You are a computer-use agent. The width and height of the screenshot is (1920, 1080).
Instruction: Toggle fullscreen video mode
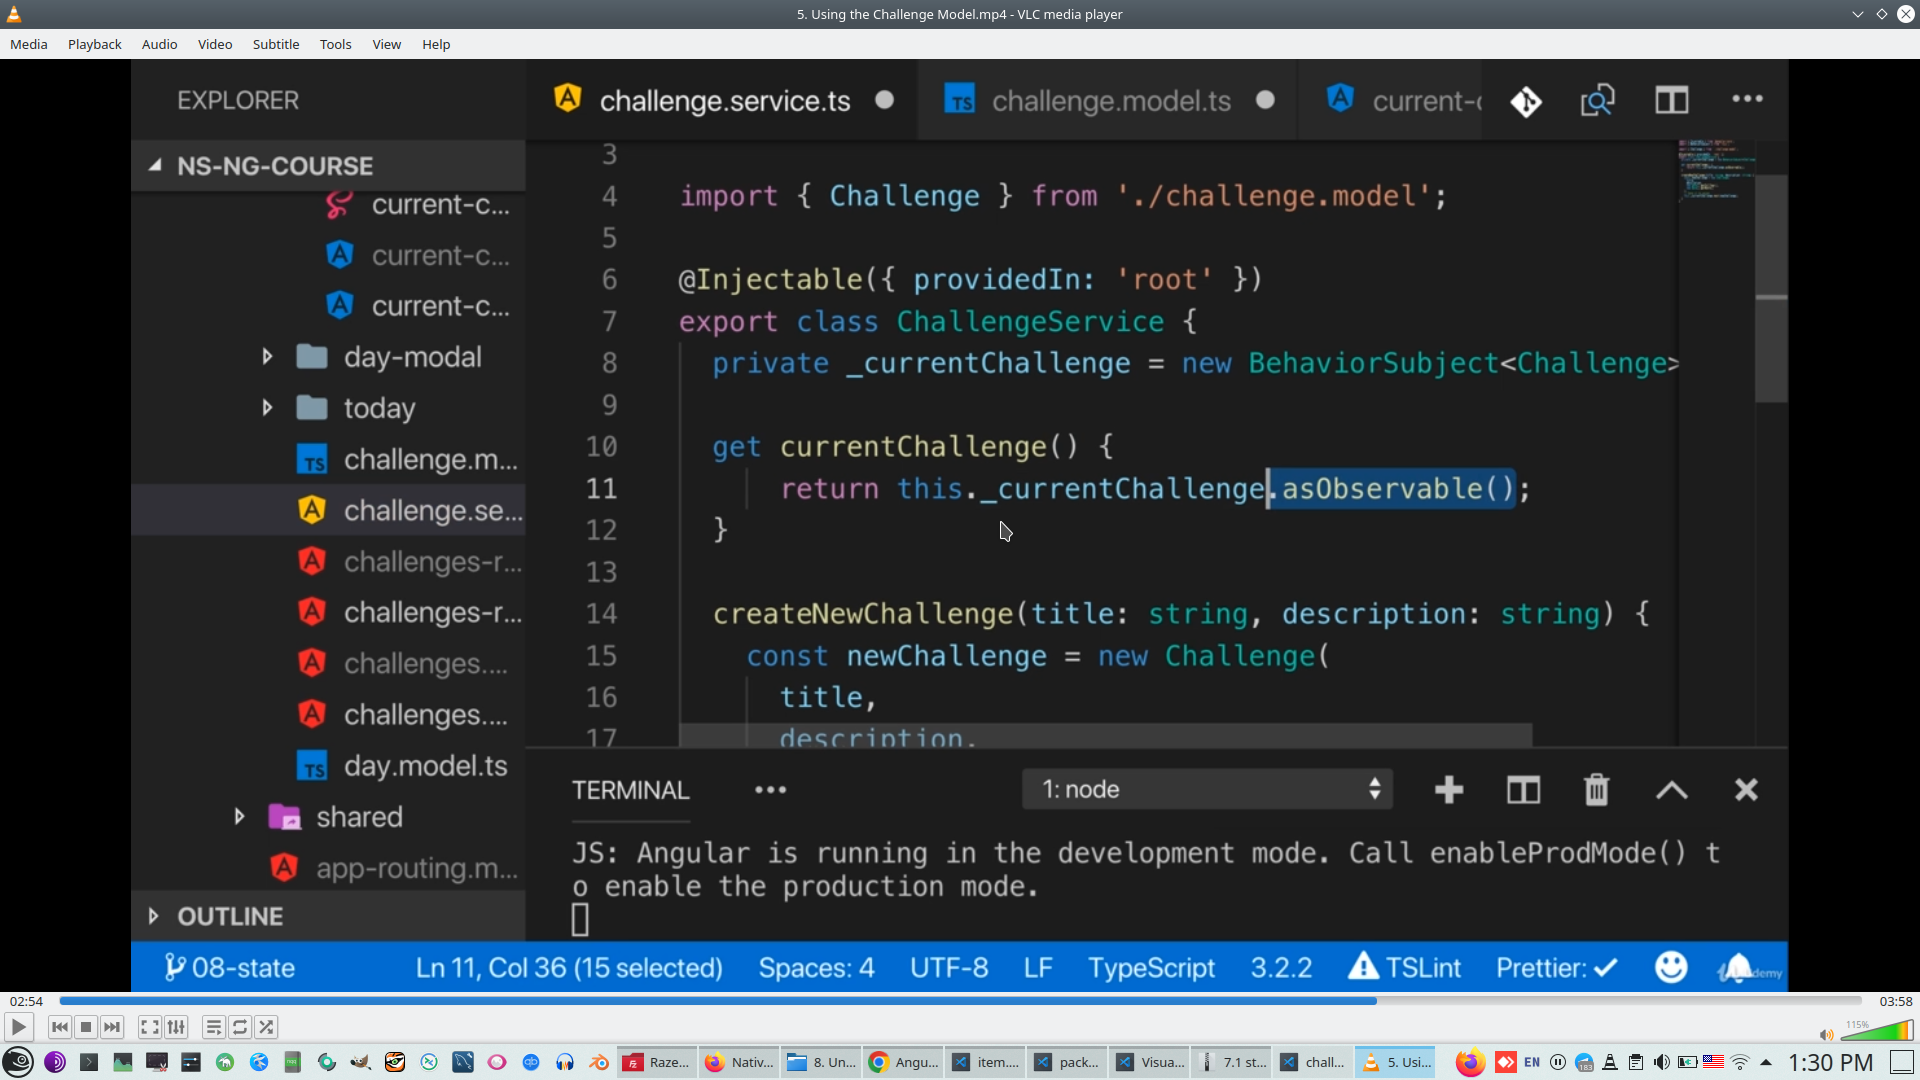click(150, 1027)
